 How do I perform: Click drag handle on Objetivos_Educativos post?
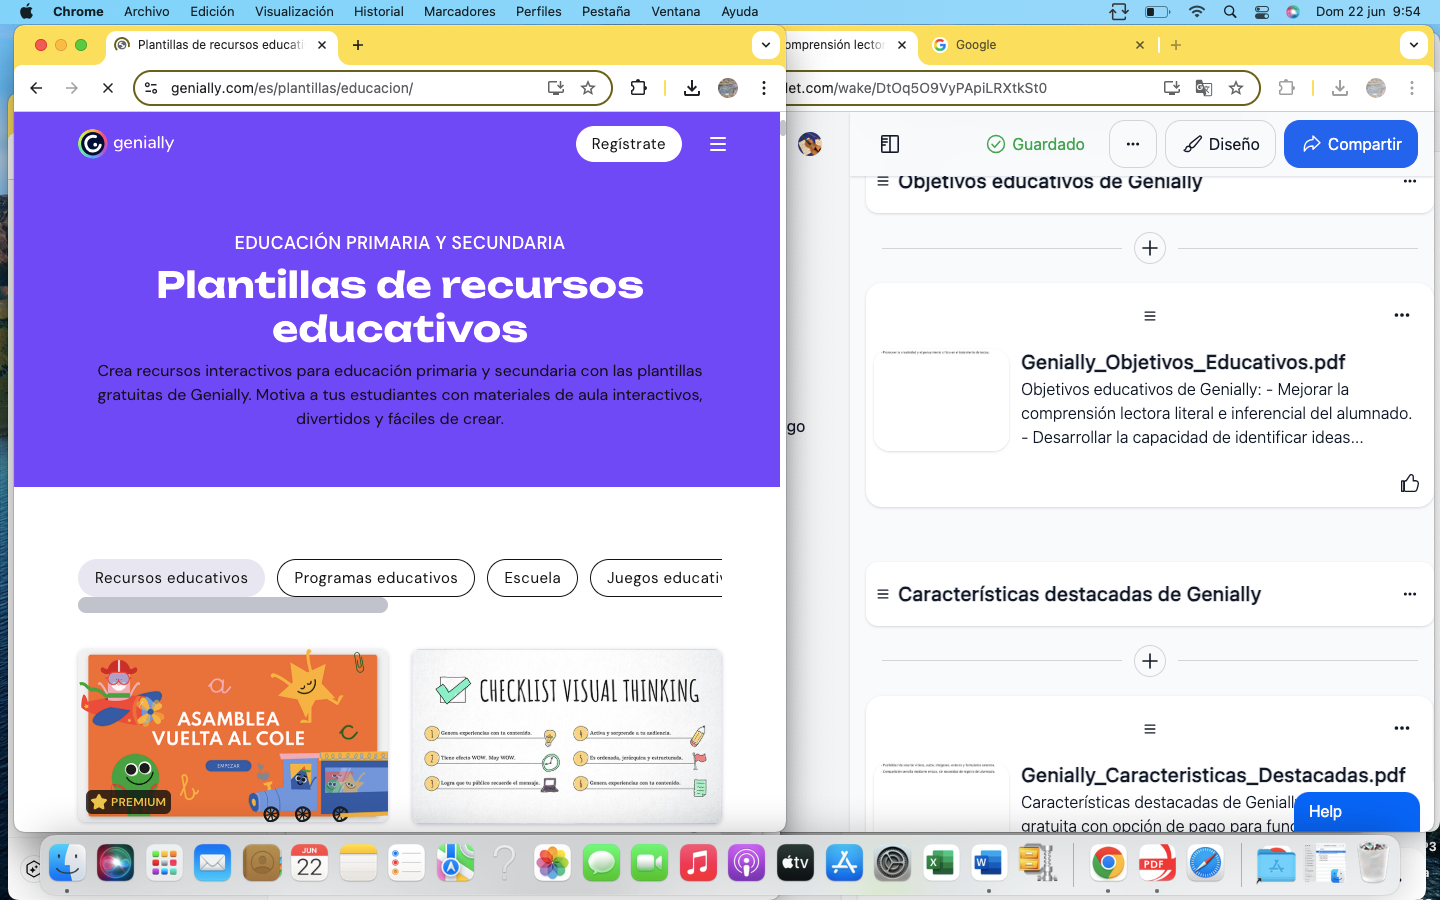[x=1150, y=316]
